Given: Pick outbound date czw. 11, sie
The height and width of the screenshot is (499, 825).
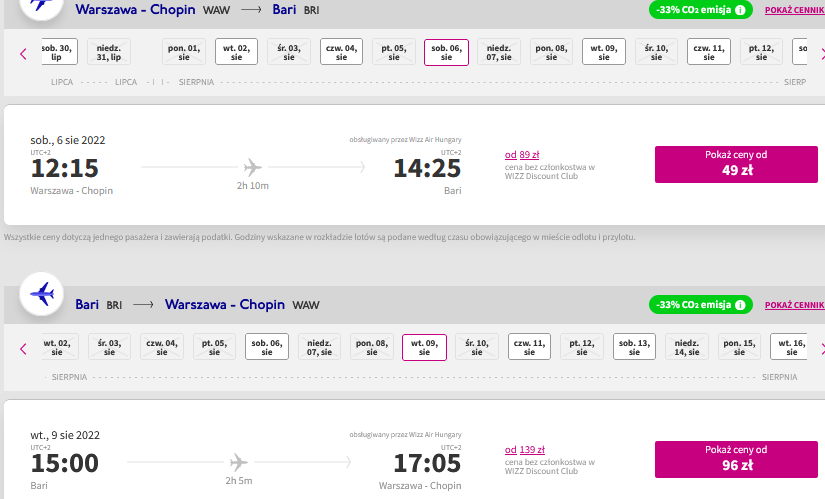Looking at the screenshot, I should pos(709,52).
